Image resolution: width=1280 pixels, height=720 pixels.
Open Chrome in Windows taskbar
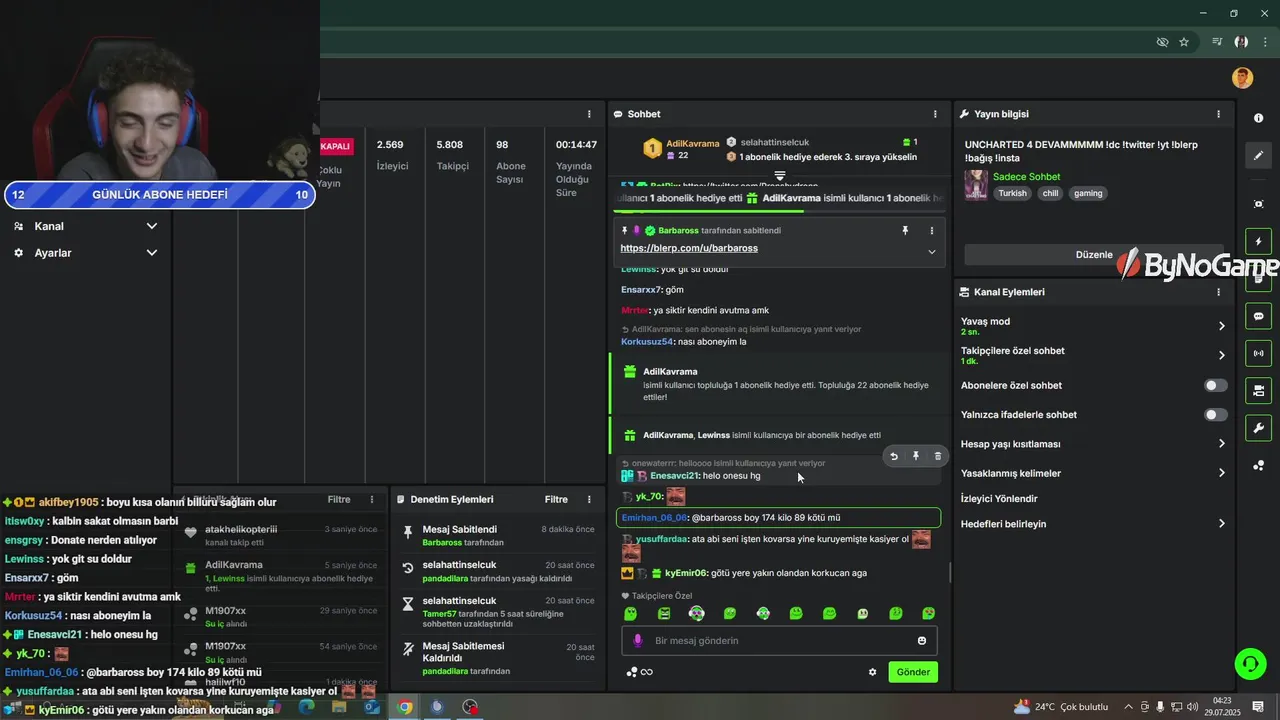(404, 707)
